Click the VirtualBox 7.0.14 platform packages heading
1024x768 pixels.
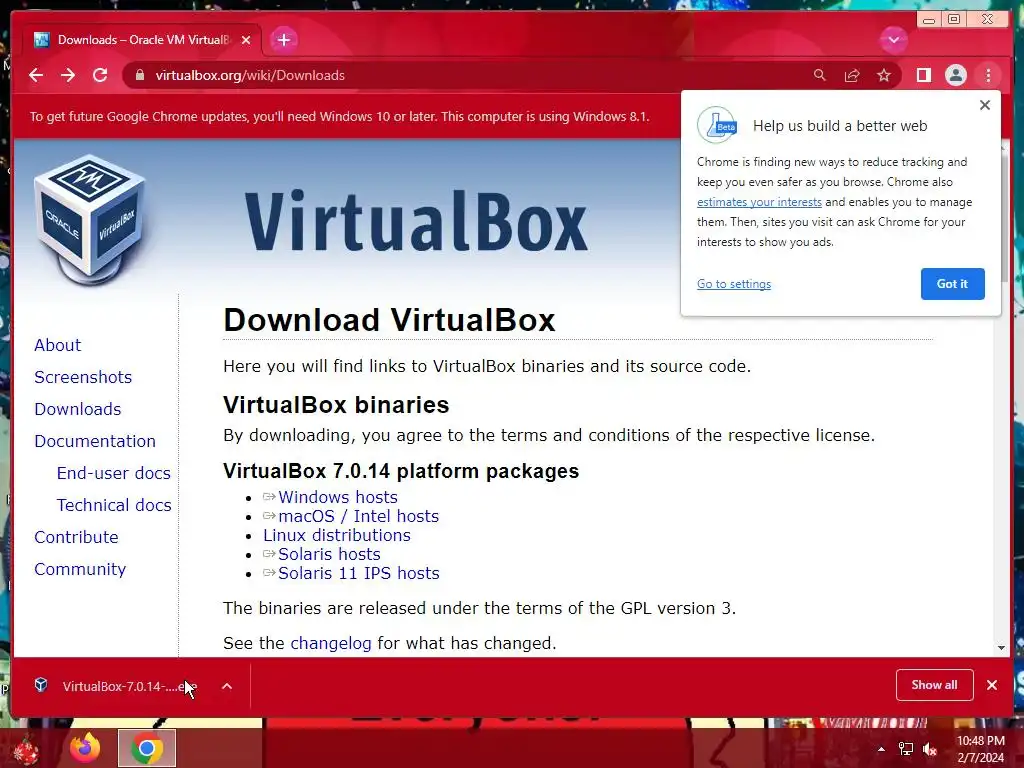(401, 471)
